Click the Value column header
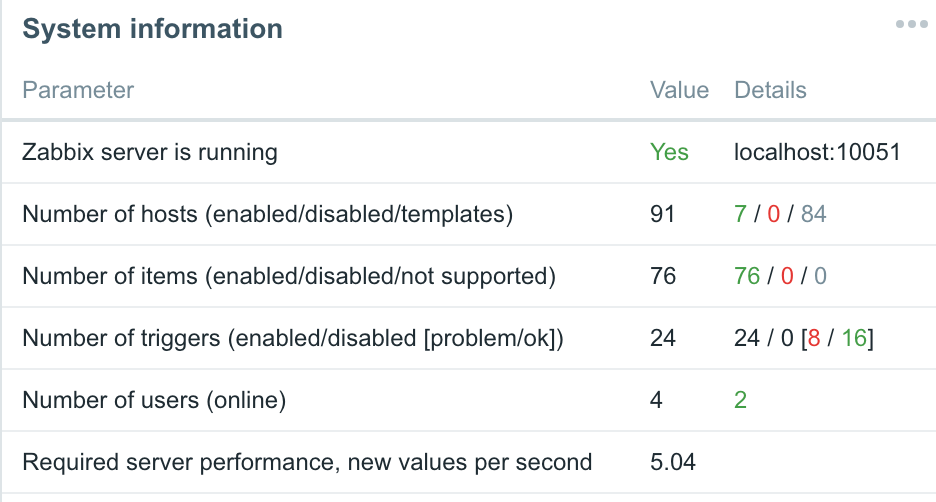 (679, 90)
